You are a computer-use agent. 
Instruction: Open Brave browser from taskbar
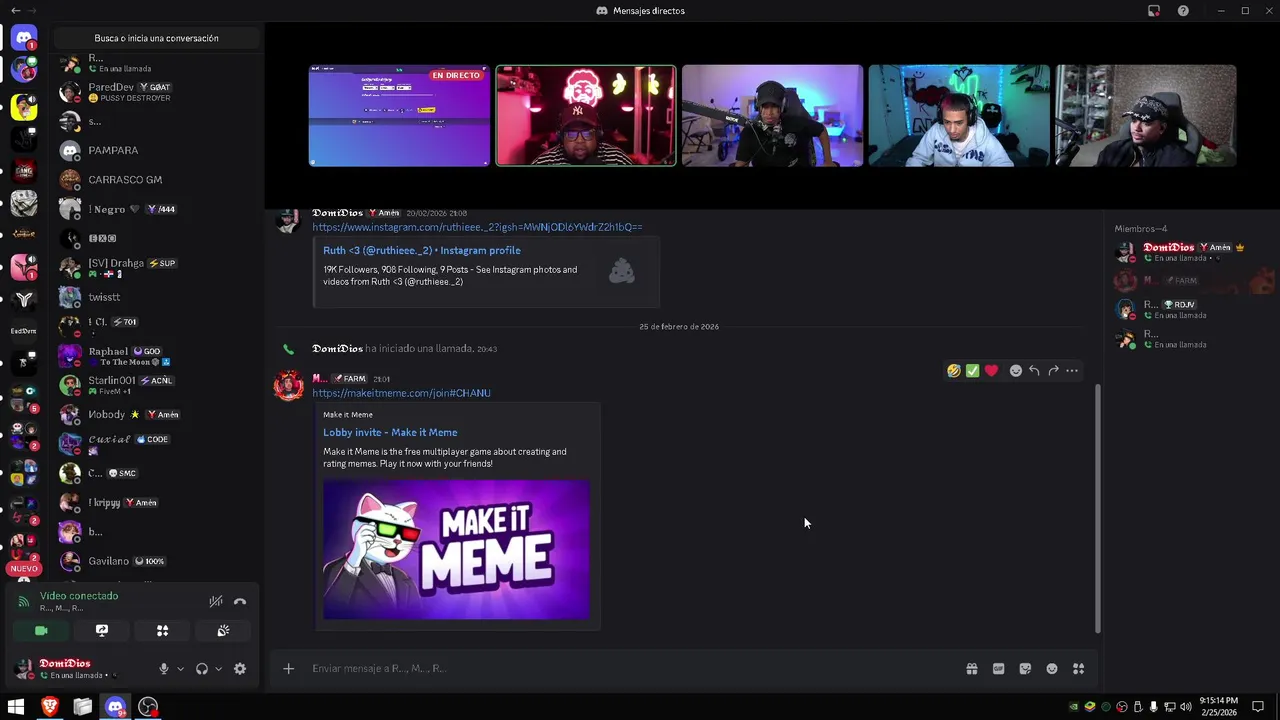click(x=49, y=707)
